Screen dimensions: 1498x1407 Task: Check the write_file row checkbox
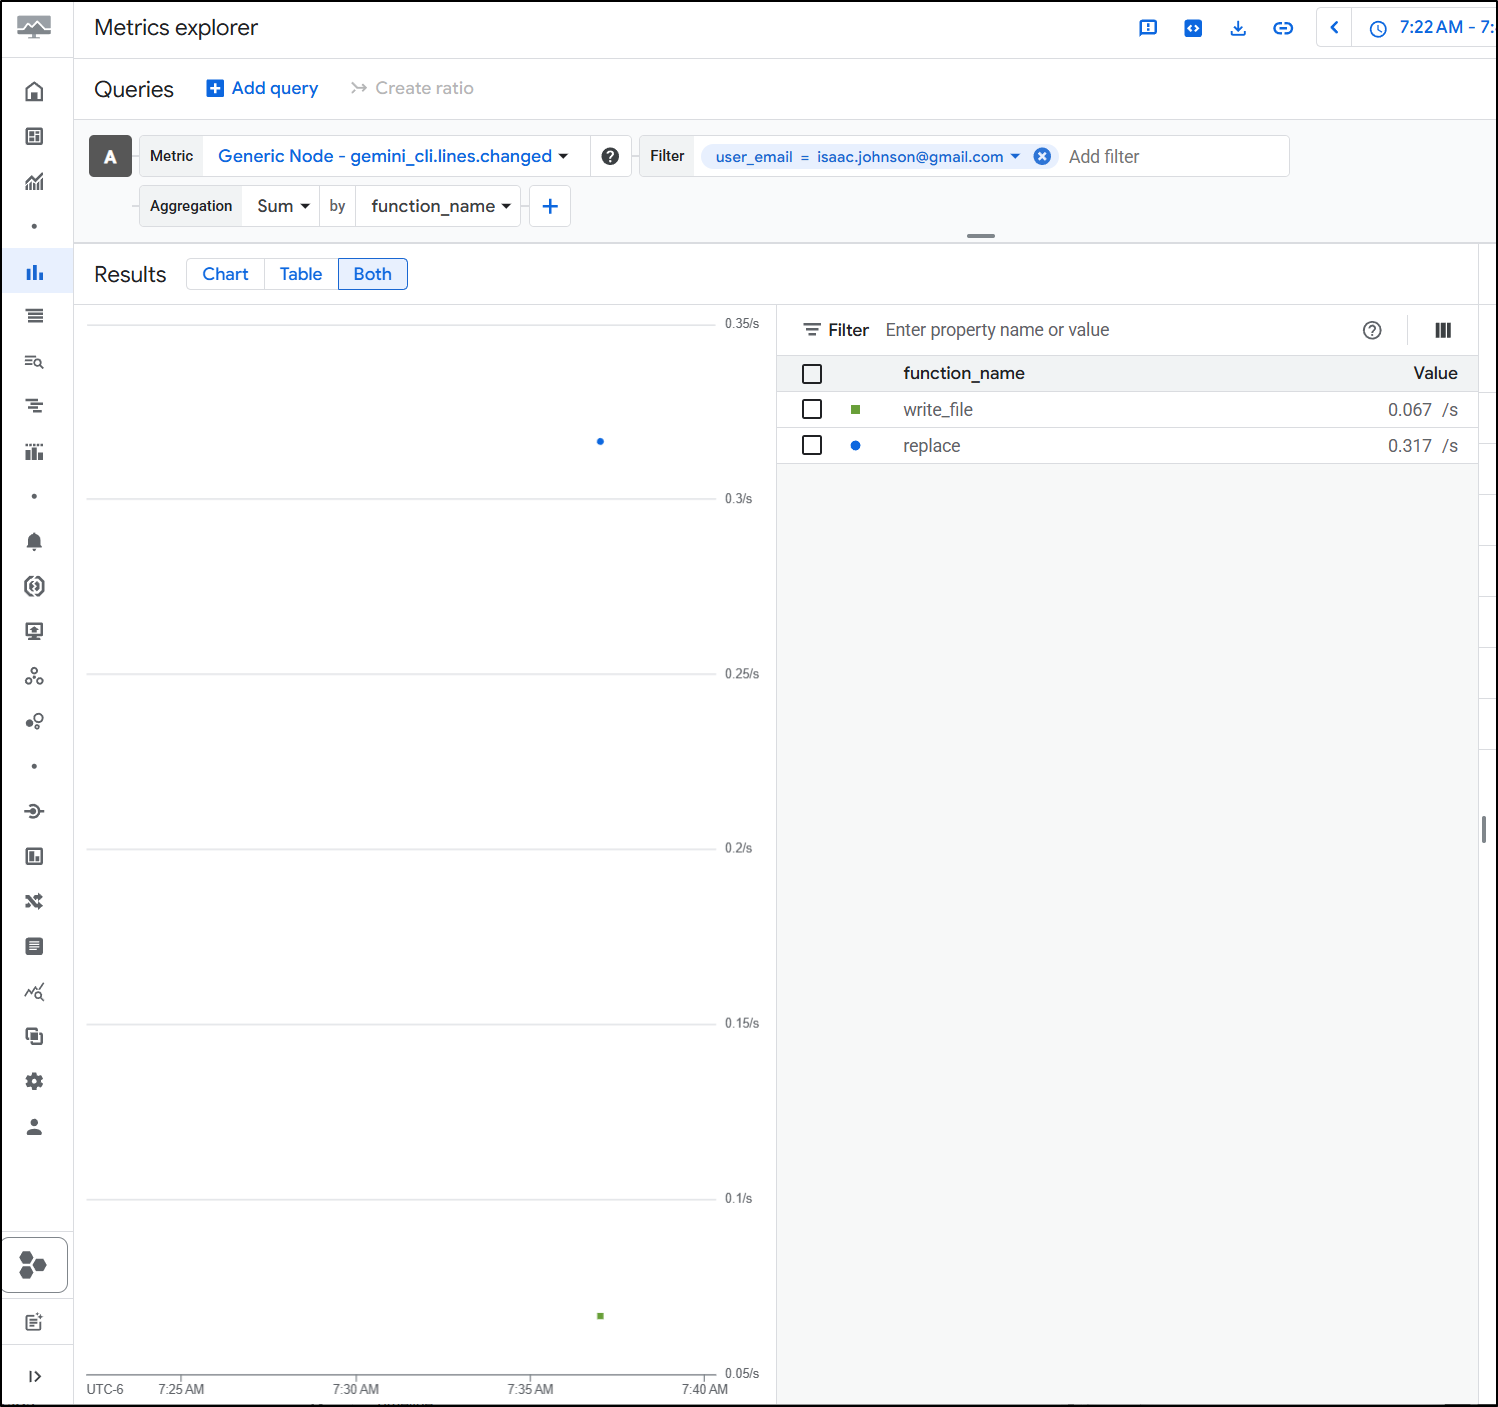tap(812, 409)
